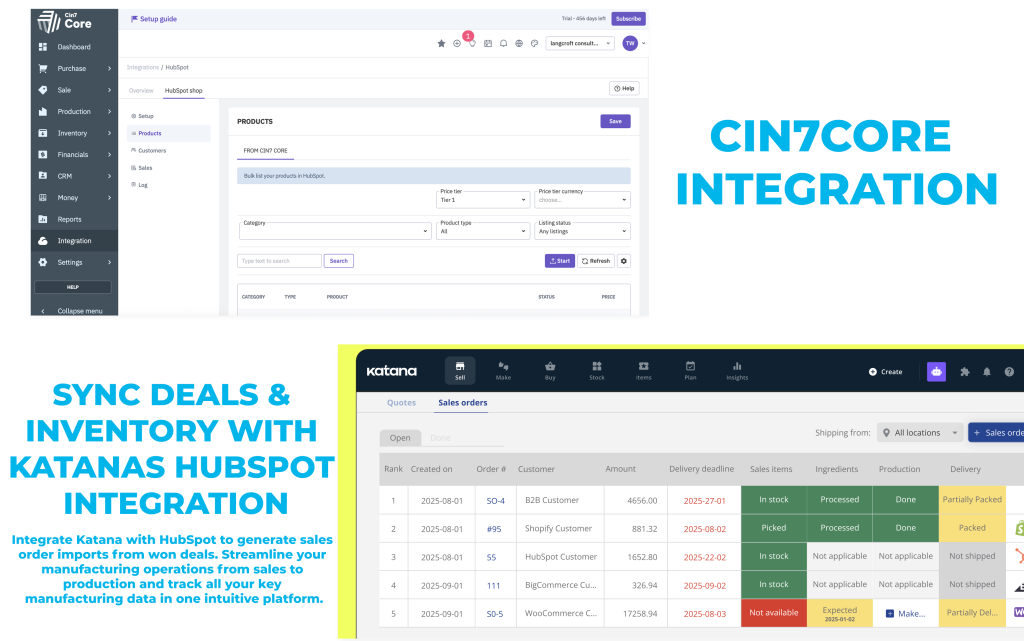Open notifications bell in Cin7 Core toolbar
1024x641 pixels.
coord(504,44)
